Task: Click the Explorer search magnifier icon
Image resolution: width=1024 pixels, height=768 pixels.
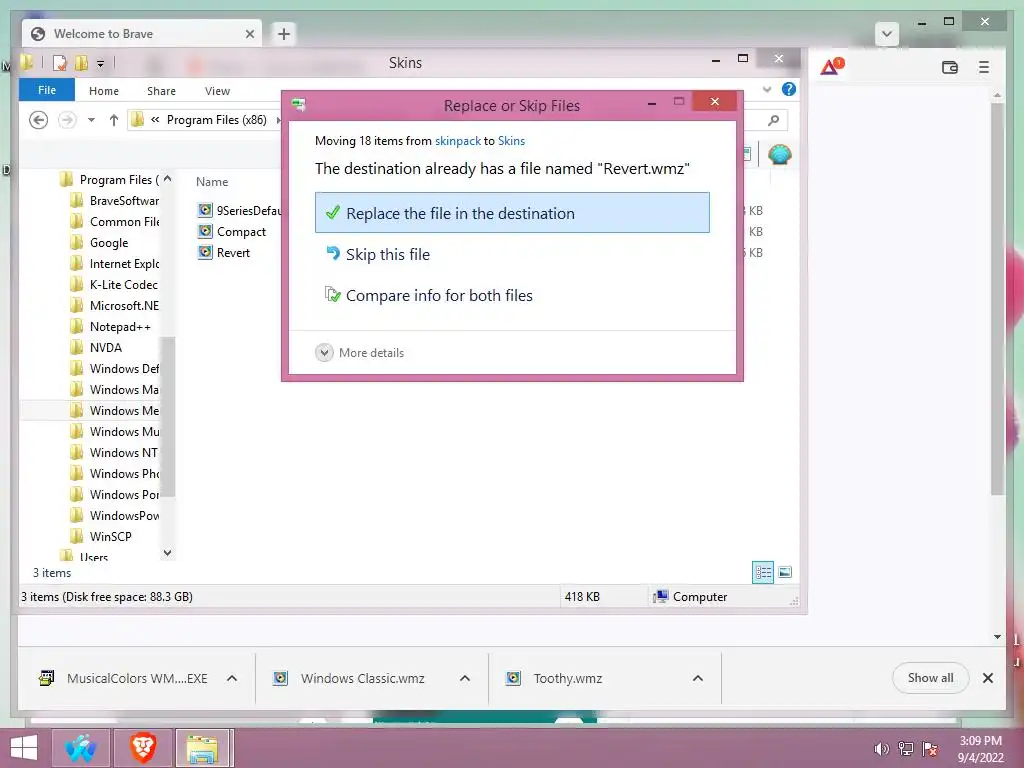Action: 774,120
